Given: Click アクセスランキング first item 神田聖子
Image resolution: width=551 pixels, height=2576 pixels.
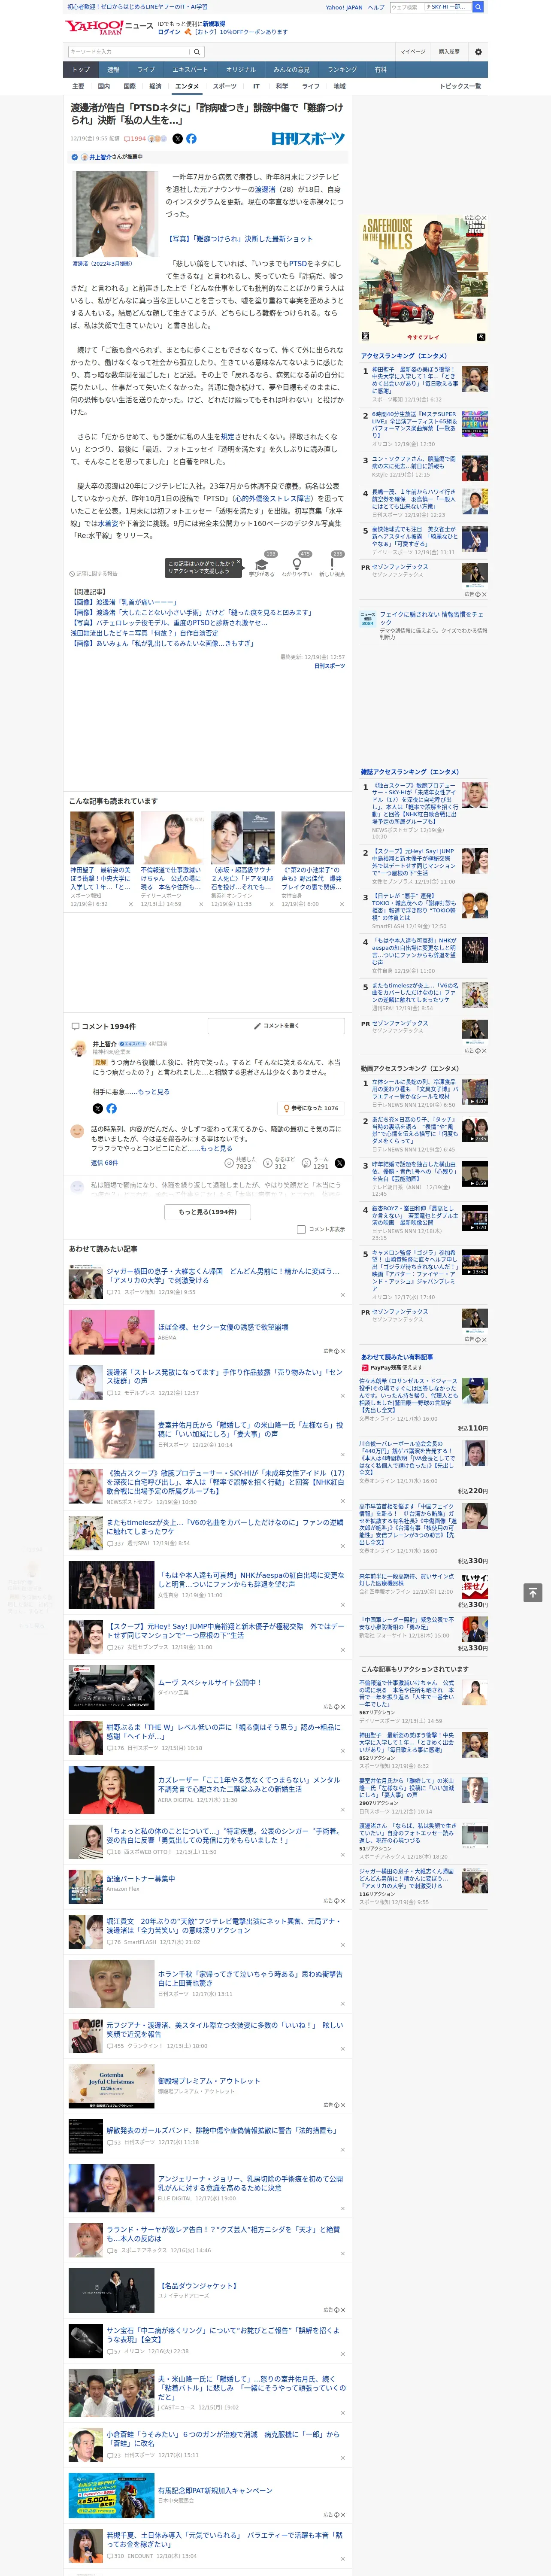Looking at the screenshot, I should tap(415, 379).
